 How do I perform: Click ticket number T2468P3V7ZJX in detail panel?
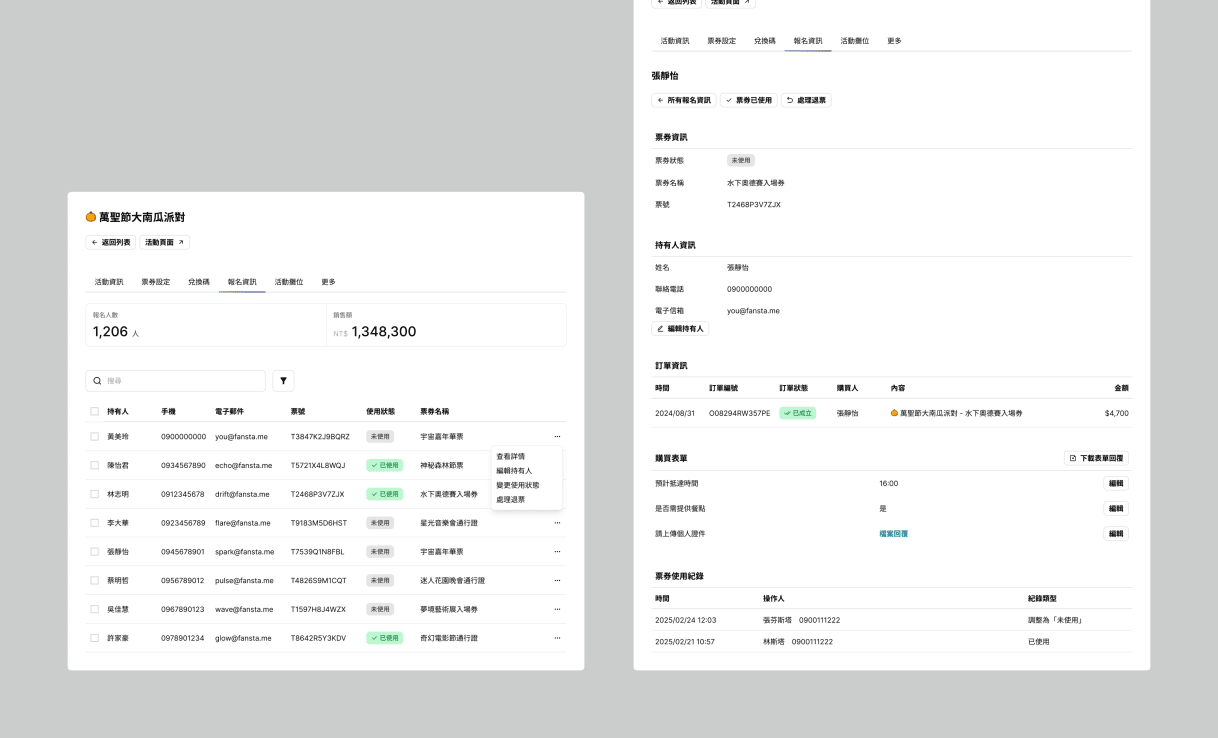[754, 204]
